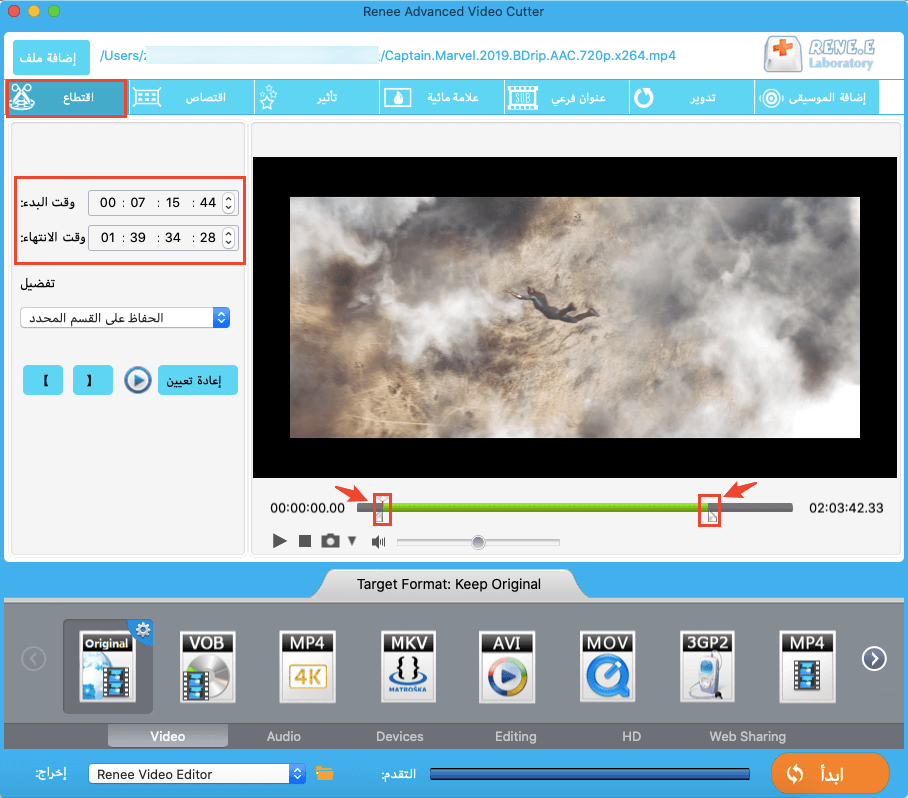Open the Crop (اقتصاص) tool tab
Image resolution: width=908 pixels, height=798 pixels.
[191, 97]
